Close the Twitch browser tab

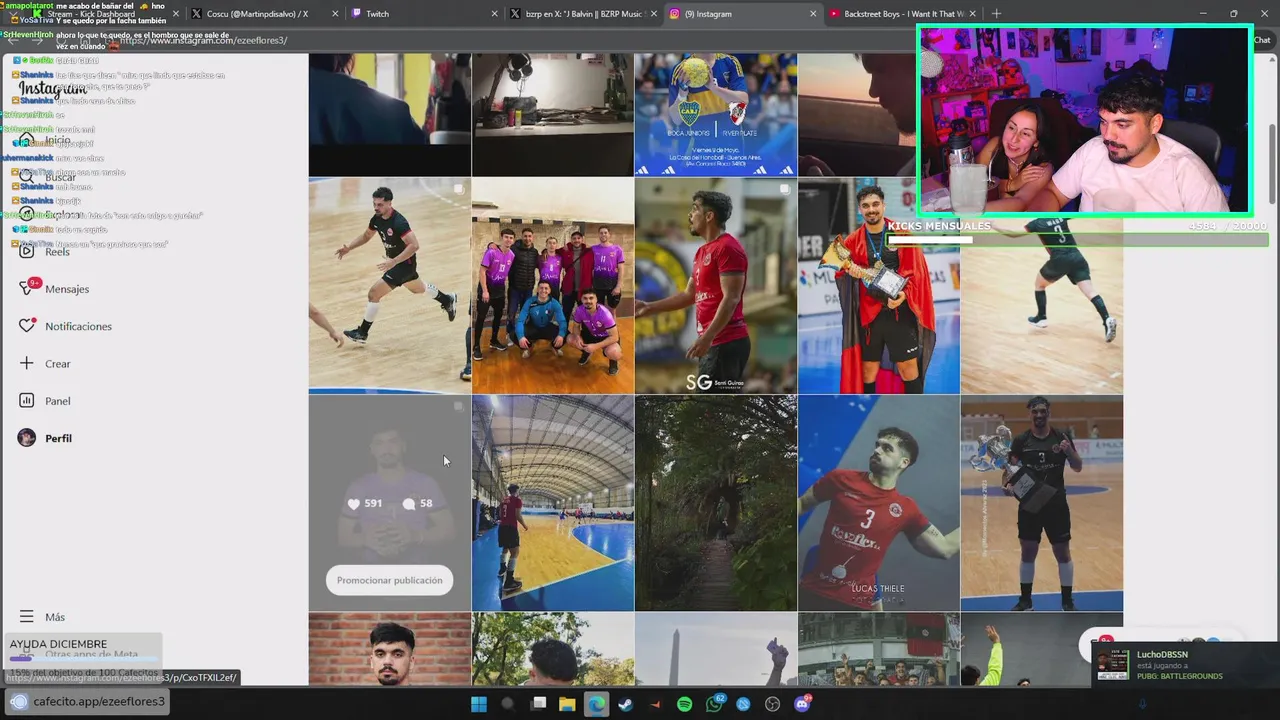click(x=494, y=14)
